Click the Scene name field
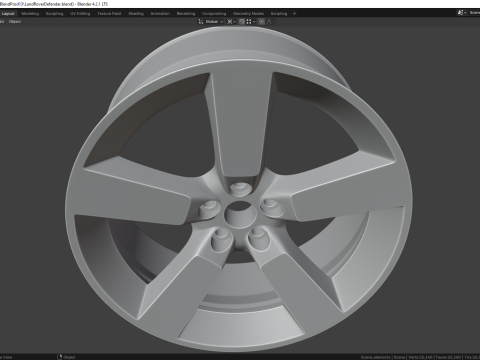Viewport: 480px width, 360px height. (474, 13)
